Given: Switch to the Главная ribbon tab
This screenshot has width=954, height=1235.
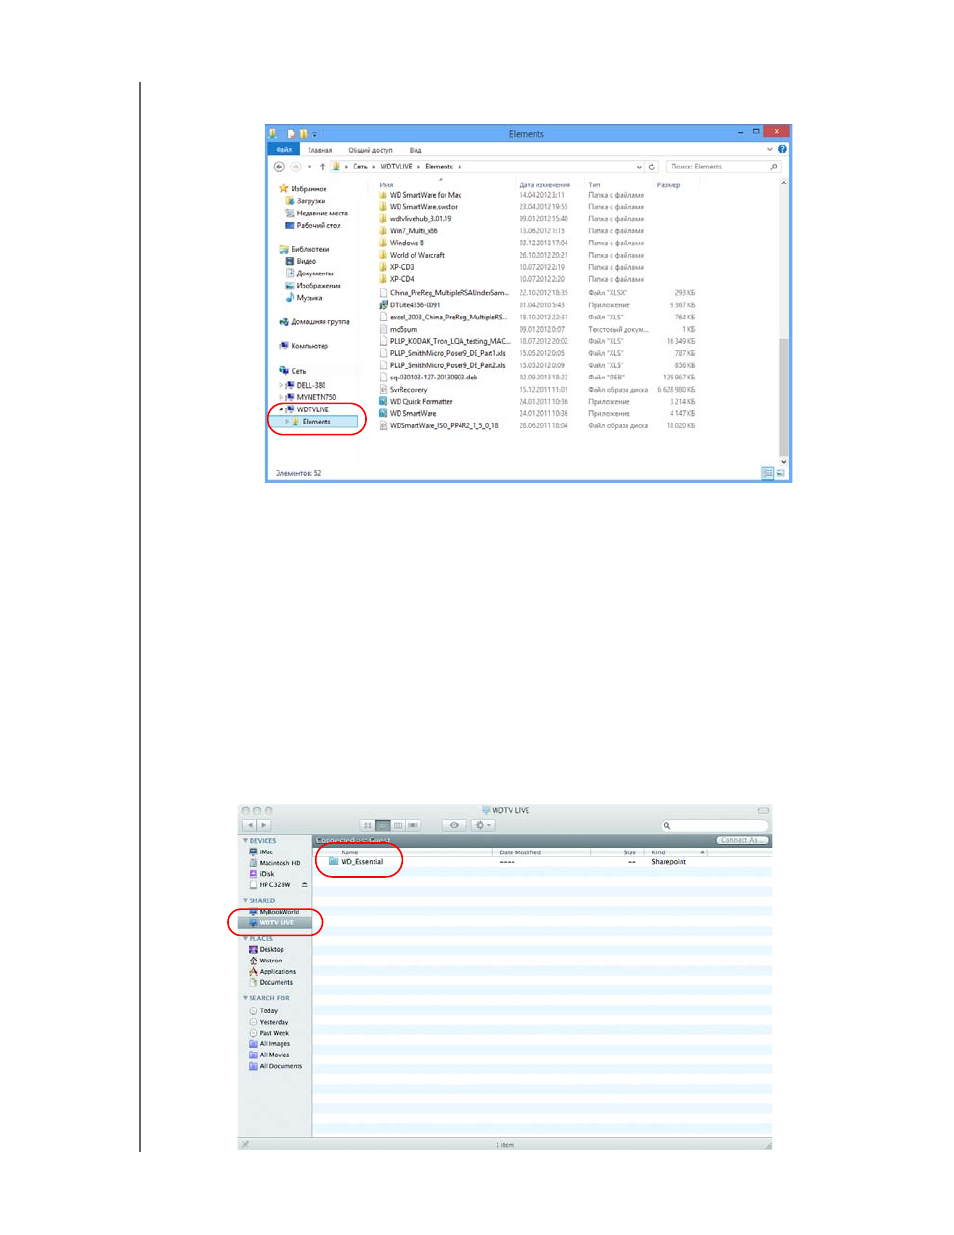Looking at the screenshot, I should (320, 150).
